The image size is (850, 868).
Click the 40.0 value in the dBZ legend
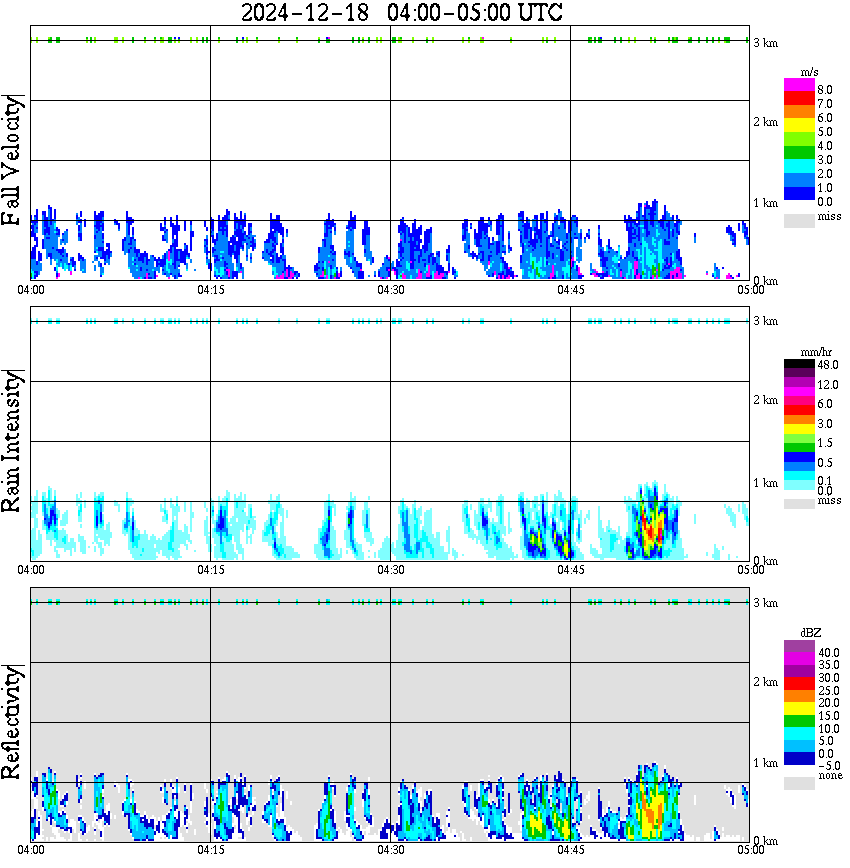(x=828, y=653)
